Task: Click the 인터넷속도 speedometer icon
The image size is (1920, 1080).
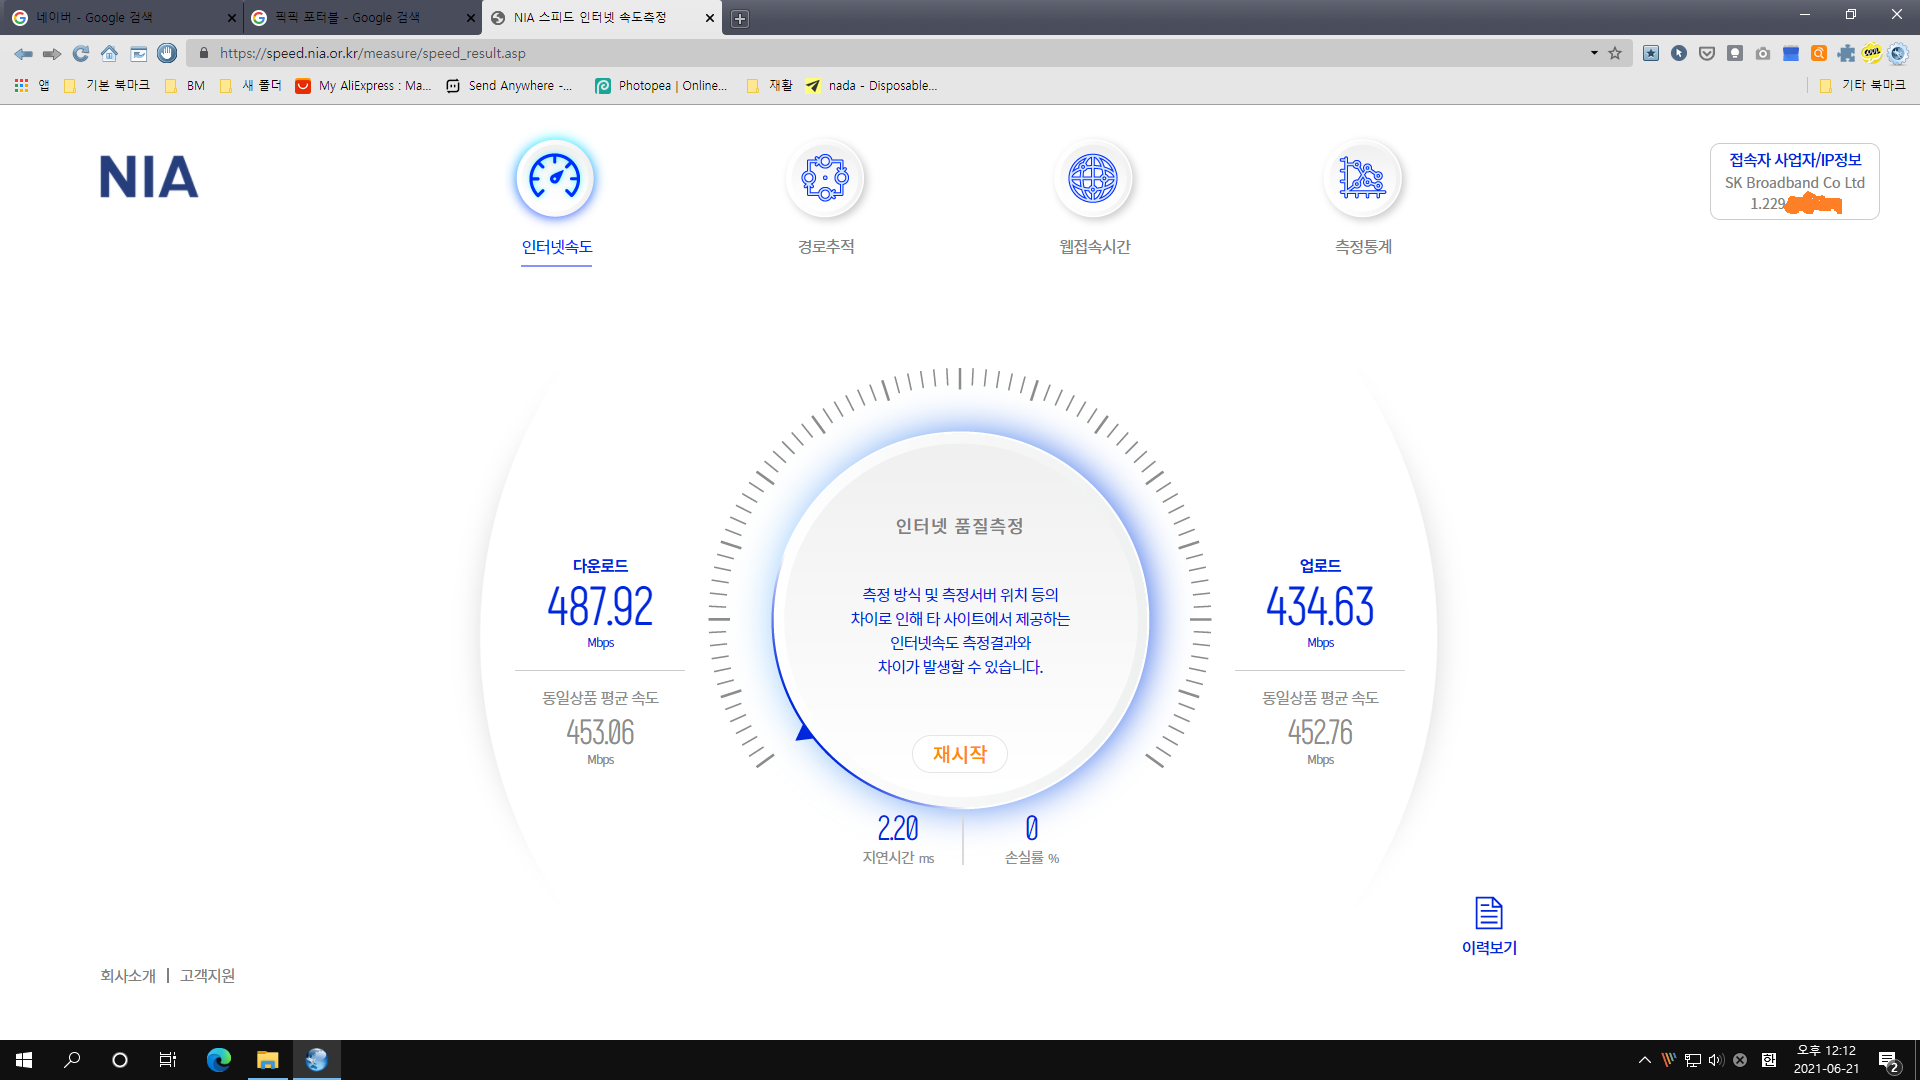Action: coord(555,178)
